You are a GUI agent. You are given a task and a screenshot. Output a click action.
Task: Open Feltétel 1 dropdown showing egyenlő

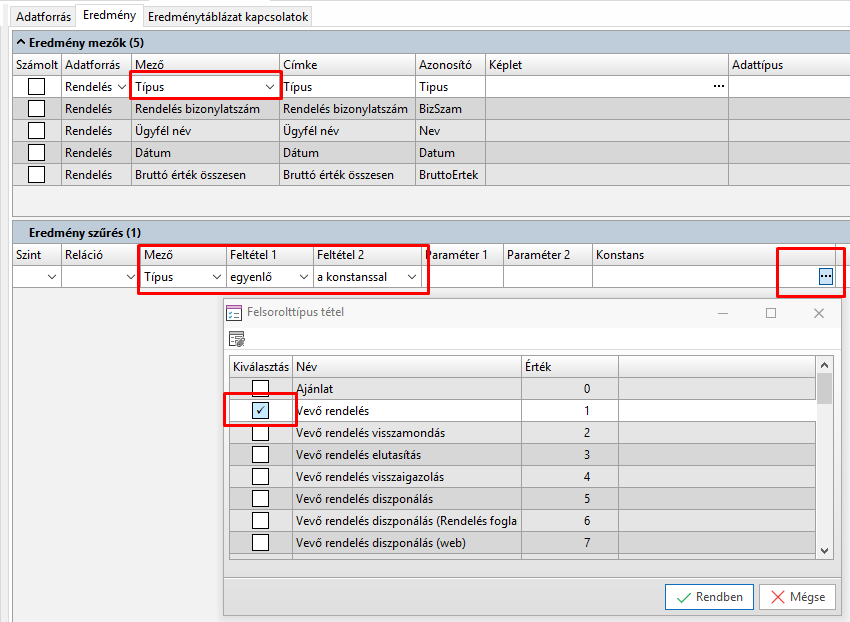tap(304, 277)
